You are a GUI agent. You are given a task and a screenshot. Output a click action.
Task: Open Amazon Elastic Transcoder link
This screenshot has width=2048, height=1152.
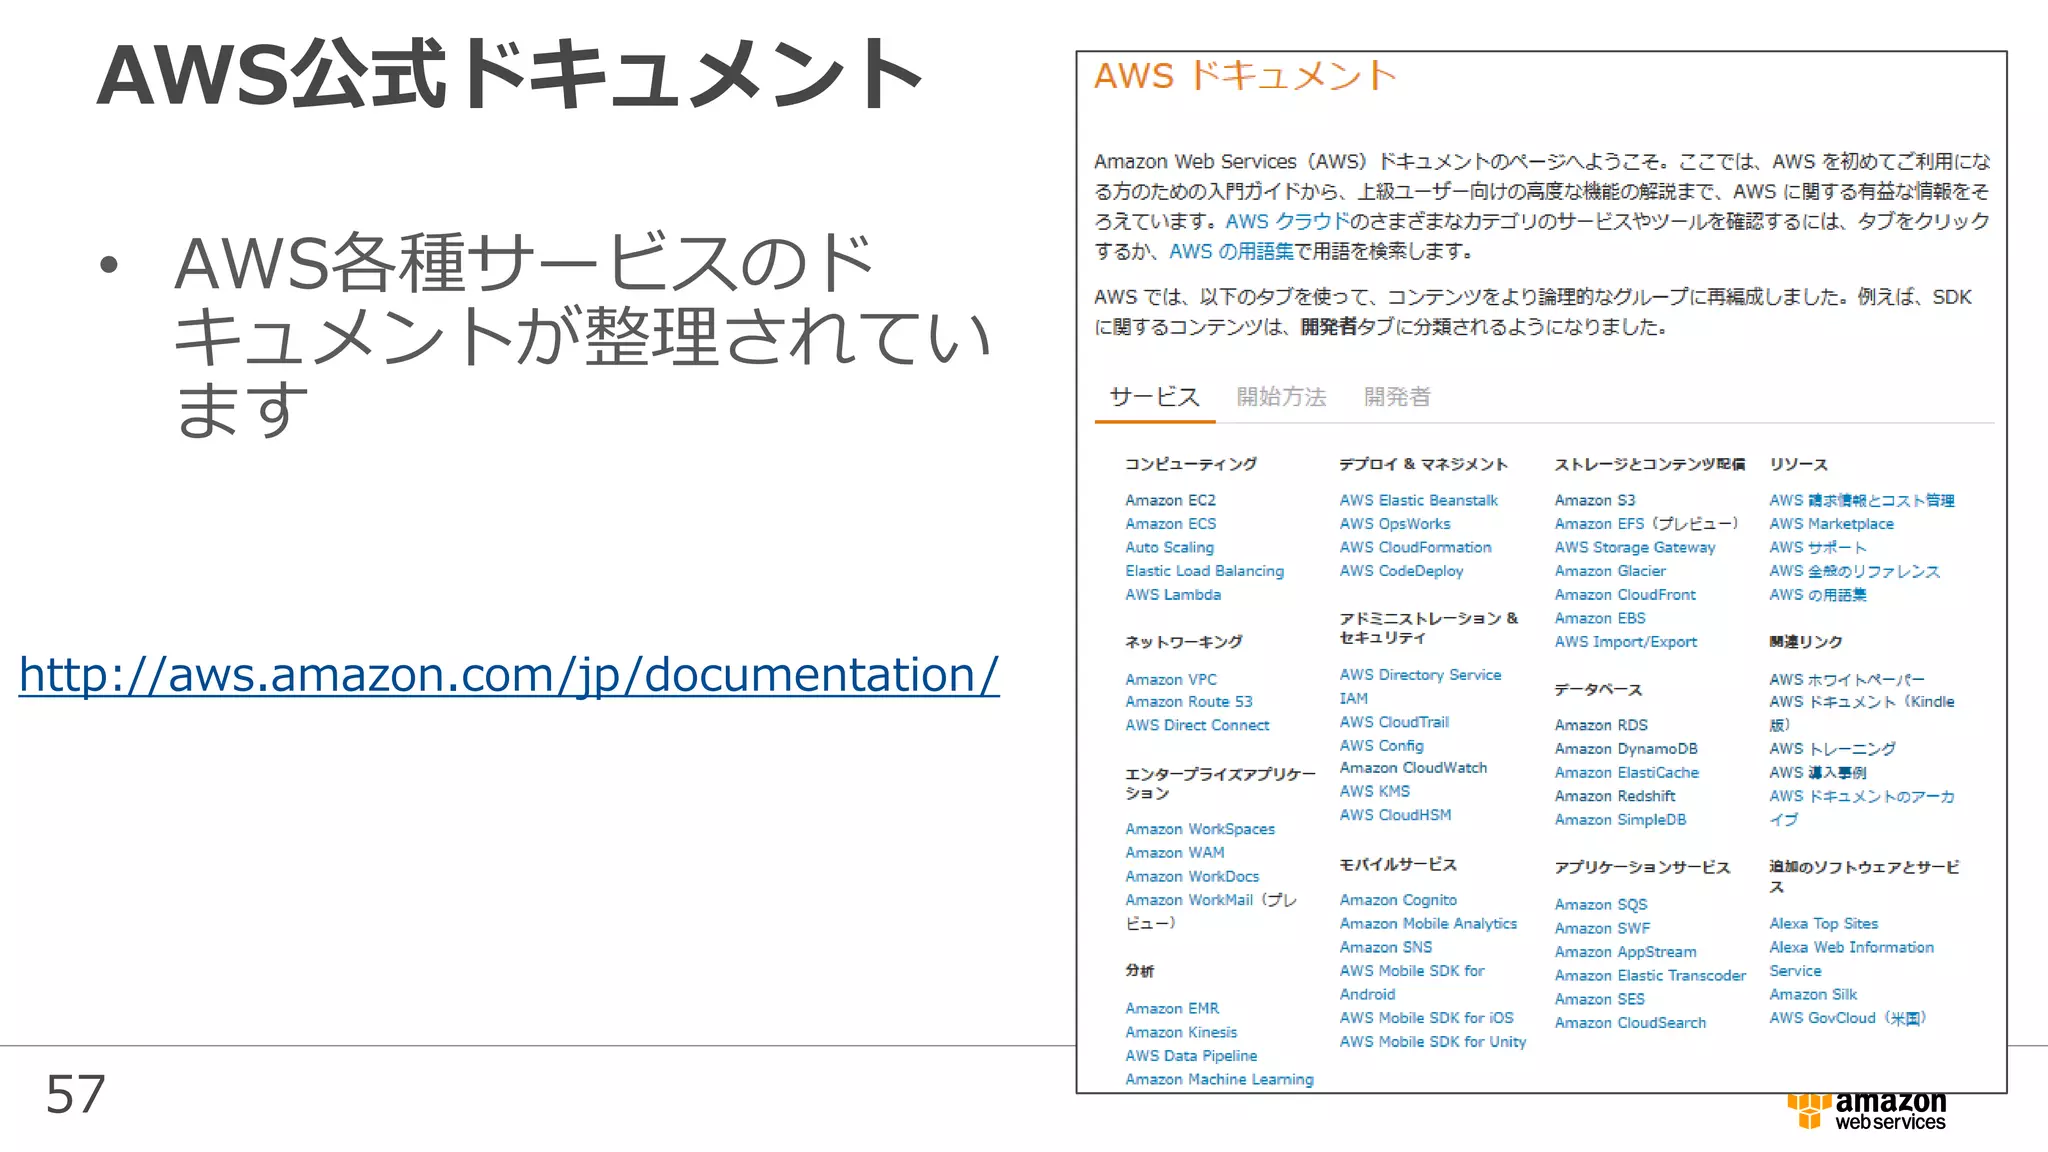[x=1650, y=976]
